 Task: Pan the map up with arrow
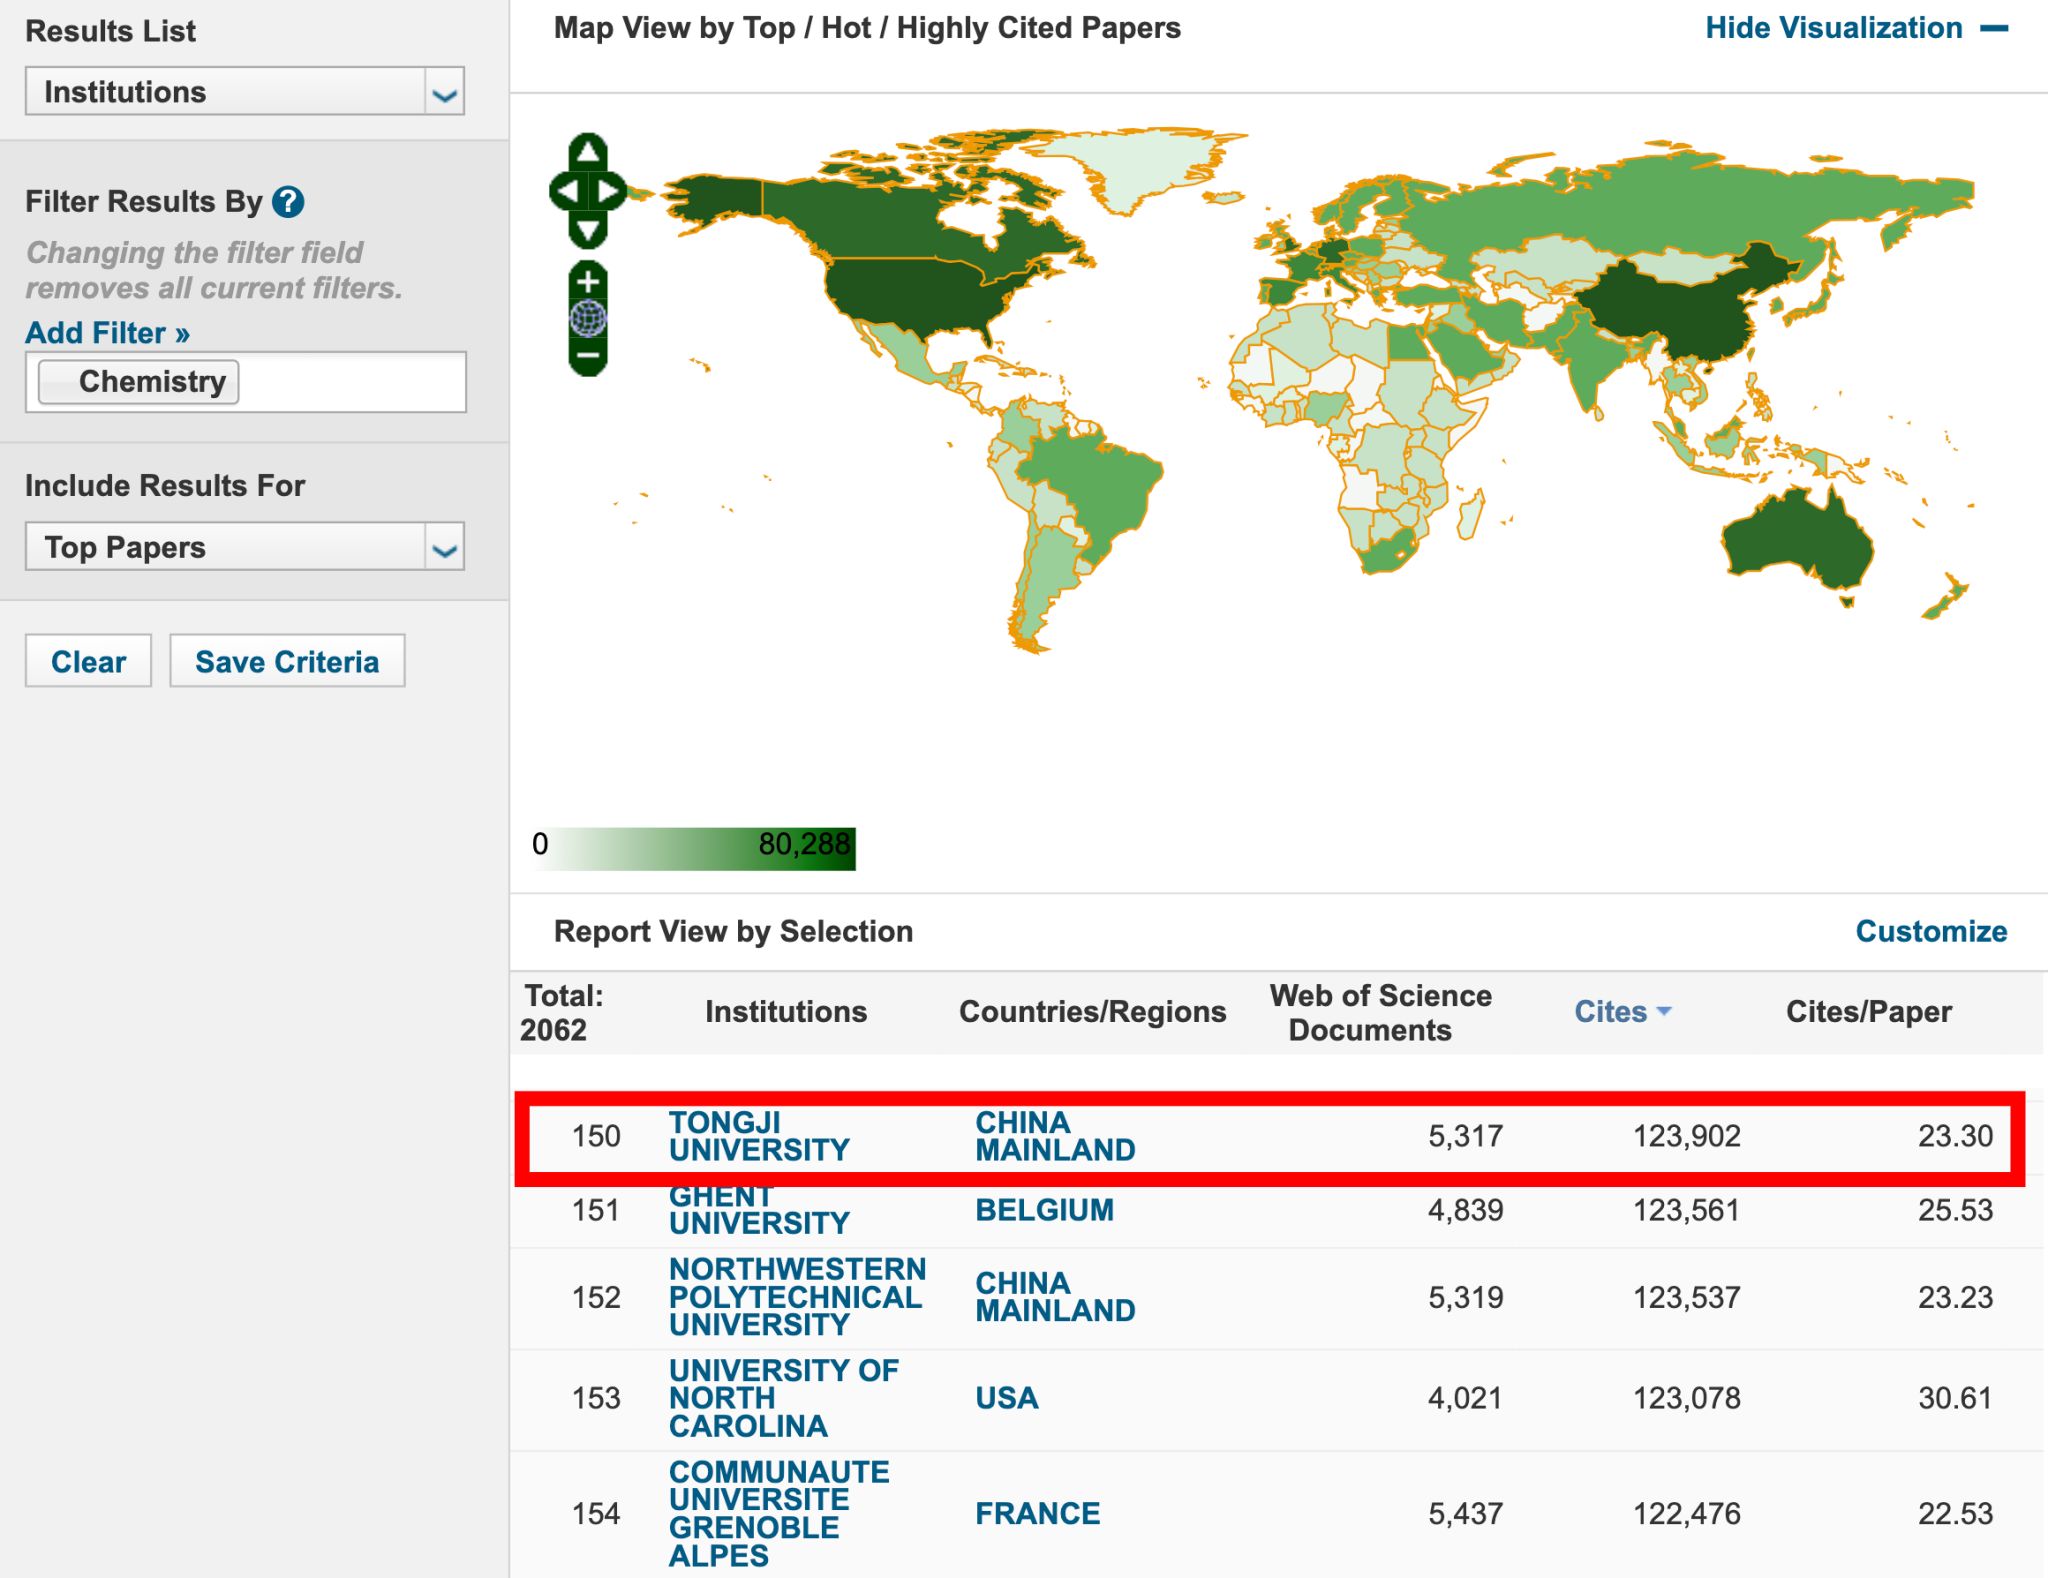coord(588,152)
